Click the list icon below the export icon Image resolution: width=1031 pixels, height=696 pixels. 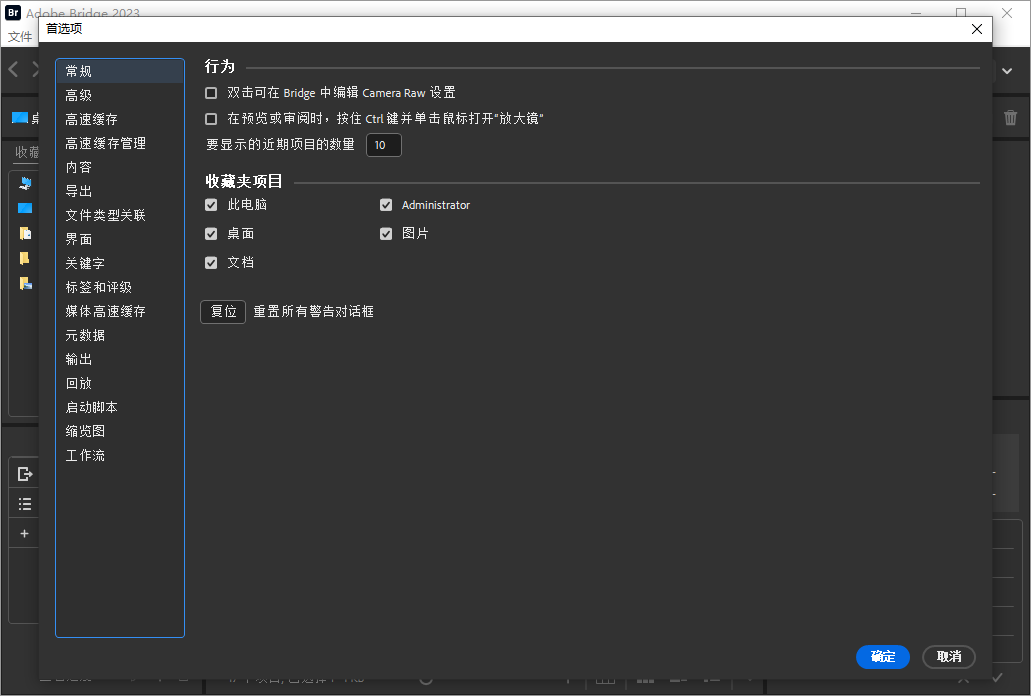pos(23,503)
